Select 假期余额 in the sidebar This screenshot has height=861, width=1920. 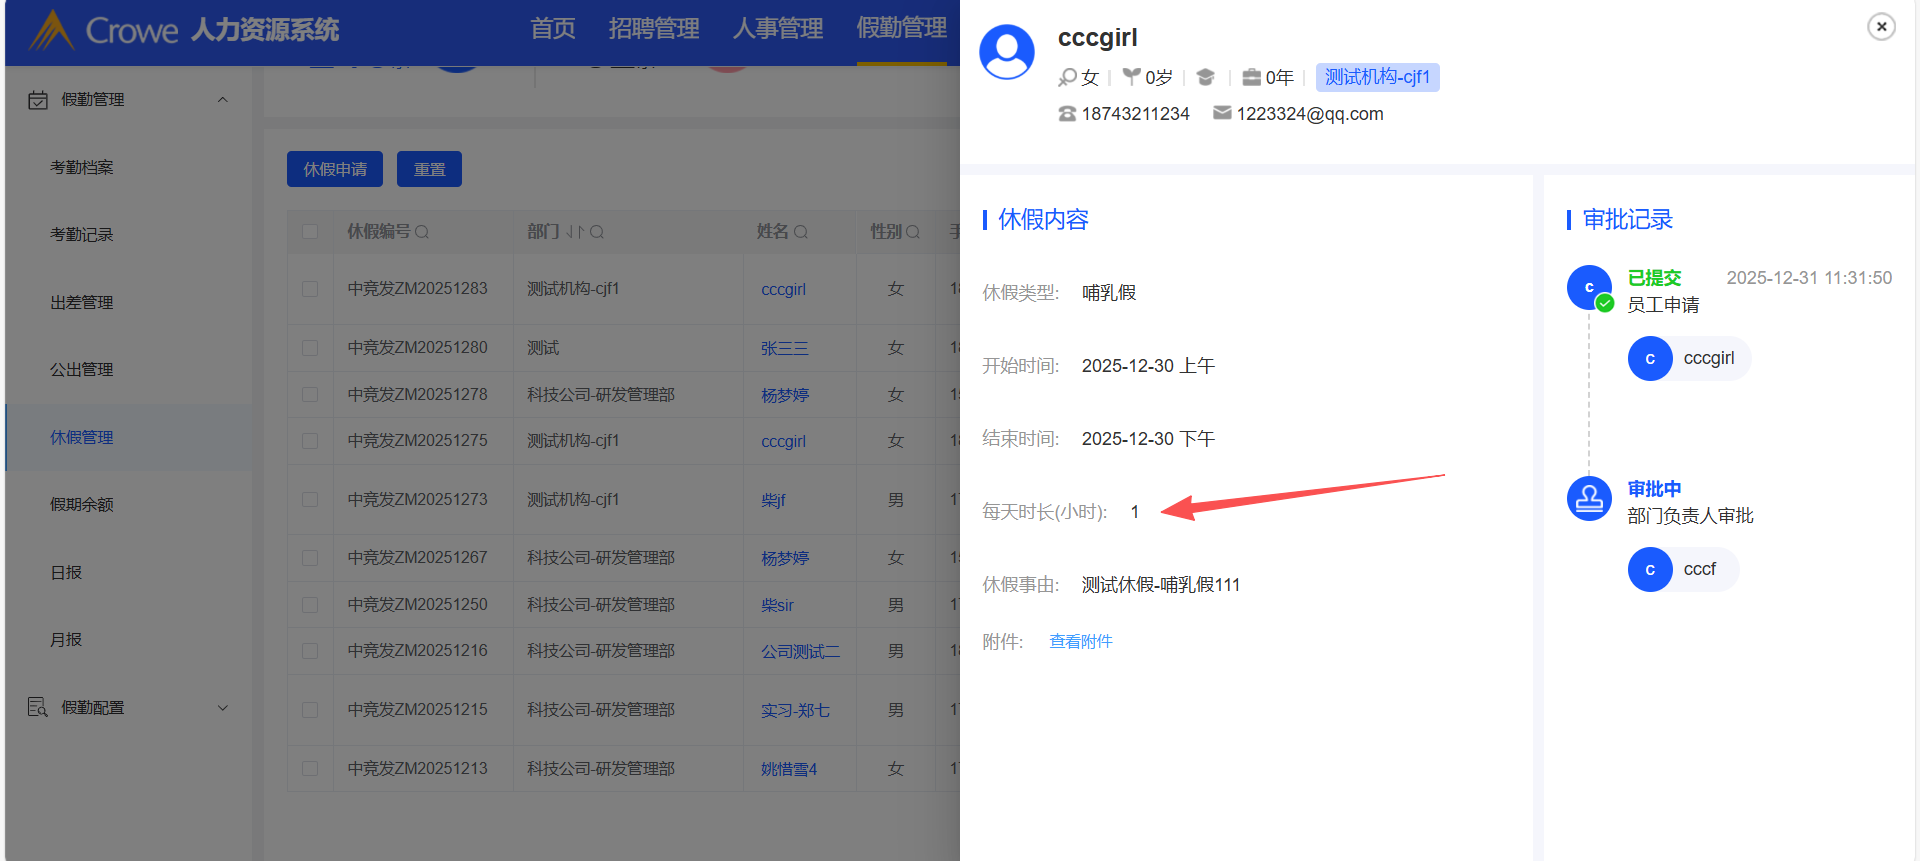pyautogui.click(x=82, y=505)
